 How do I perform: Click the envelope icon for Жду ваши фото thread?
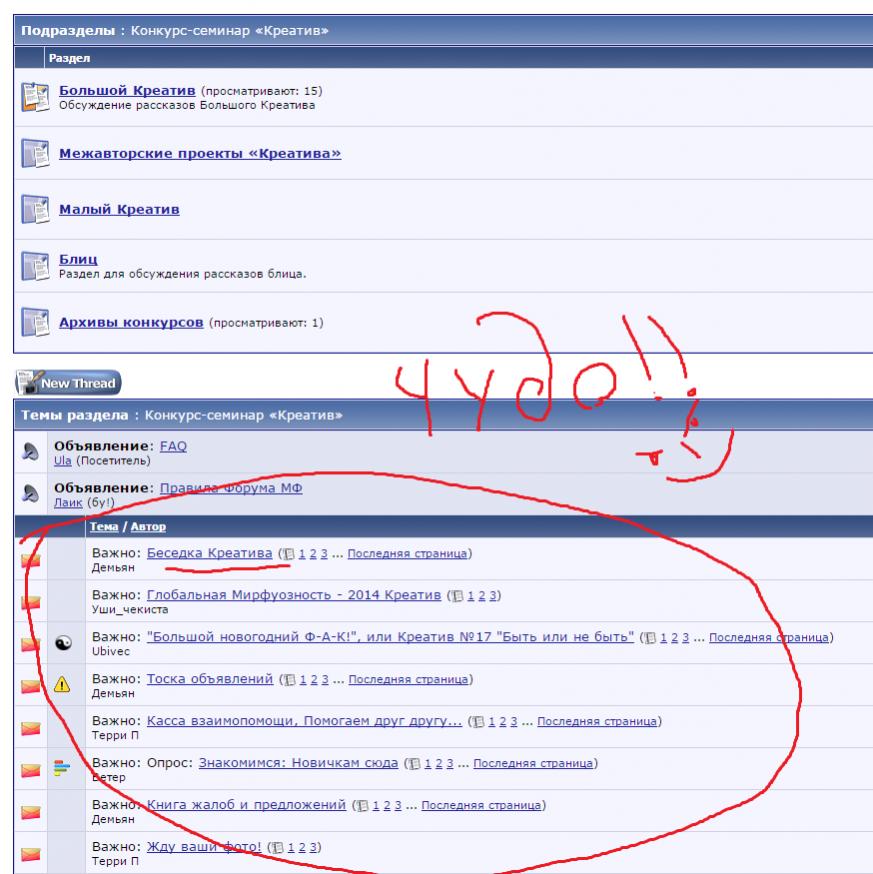(x=30, y=853)
